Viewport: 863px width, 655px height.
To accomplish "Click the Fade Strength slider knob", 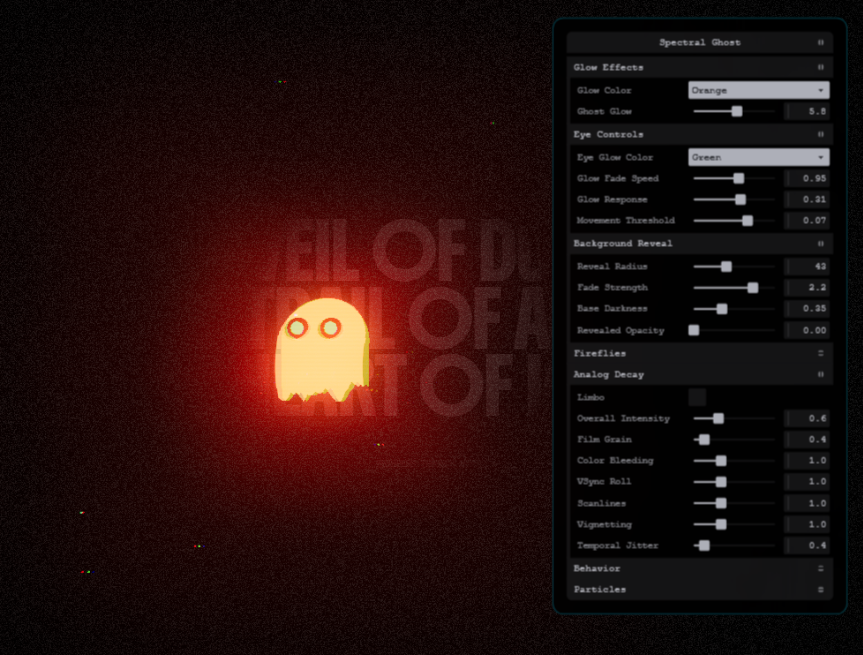I will [753, 288].
